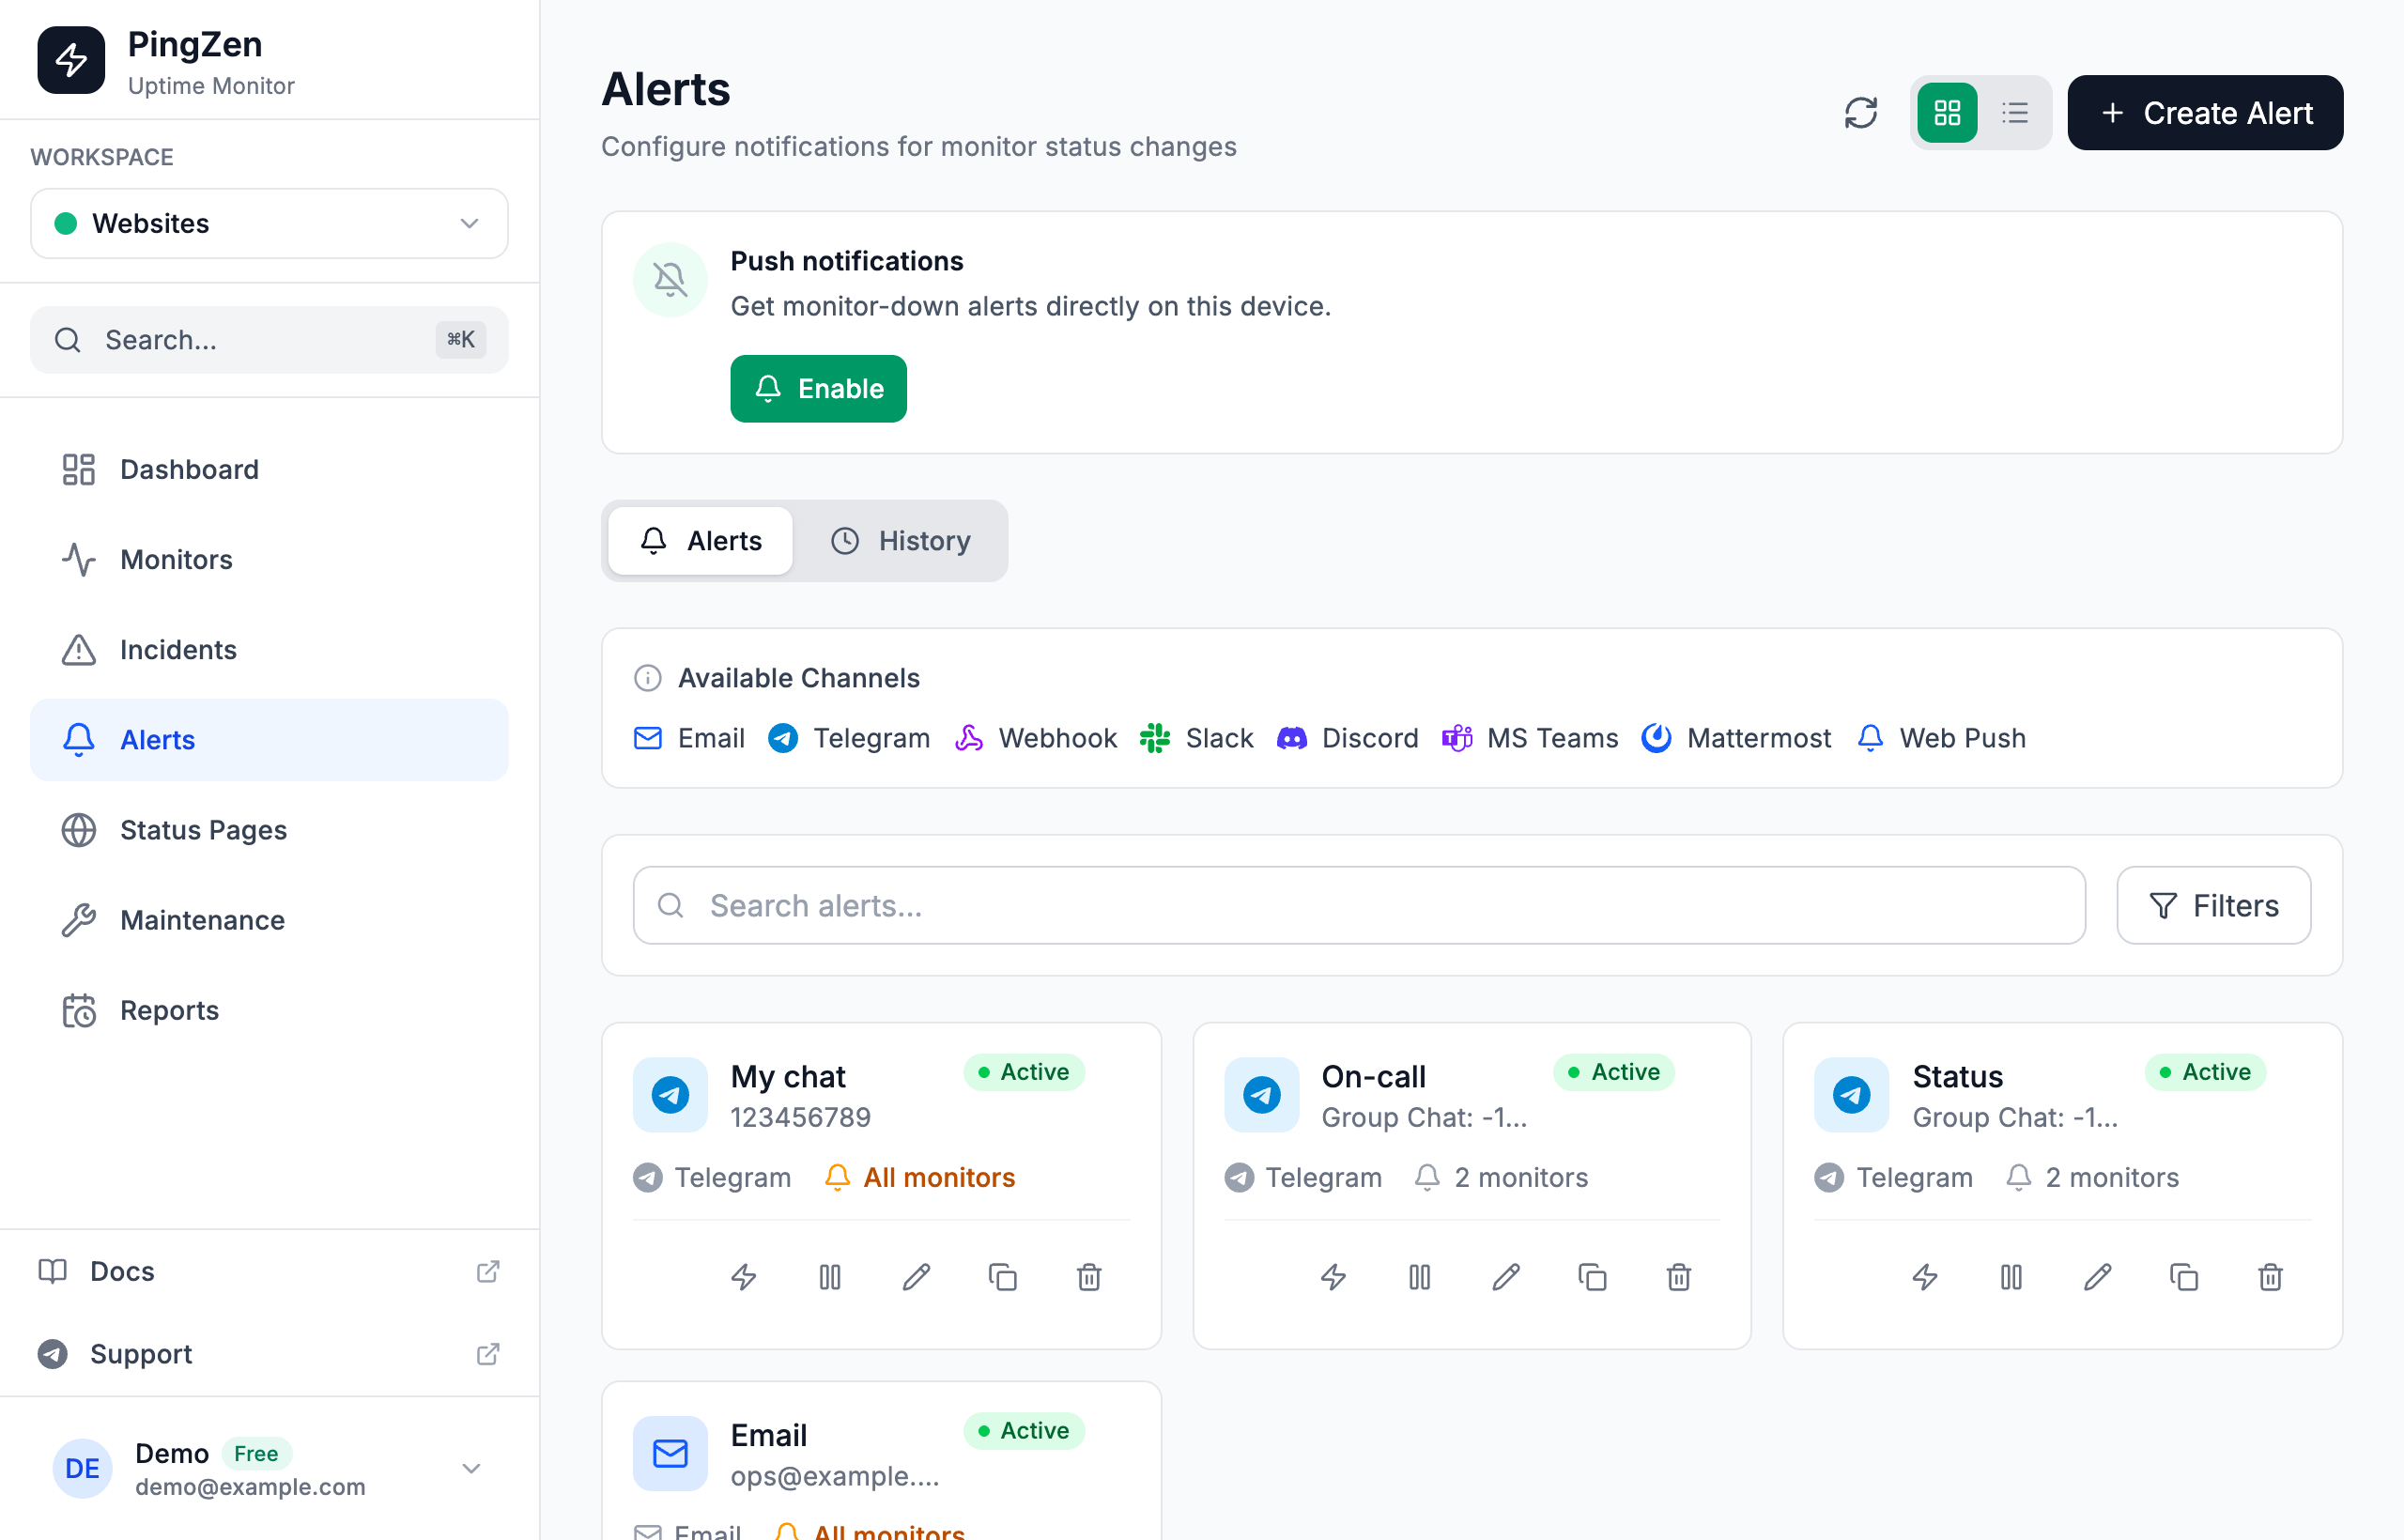The height and width of the screenshot is (1540, 2404).
Task: Pause the Status alert
Action: pos(2011,1276)
